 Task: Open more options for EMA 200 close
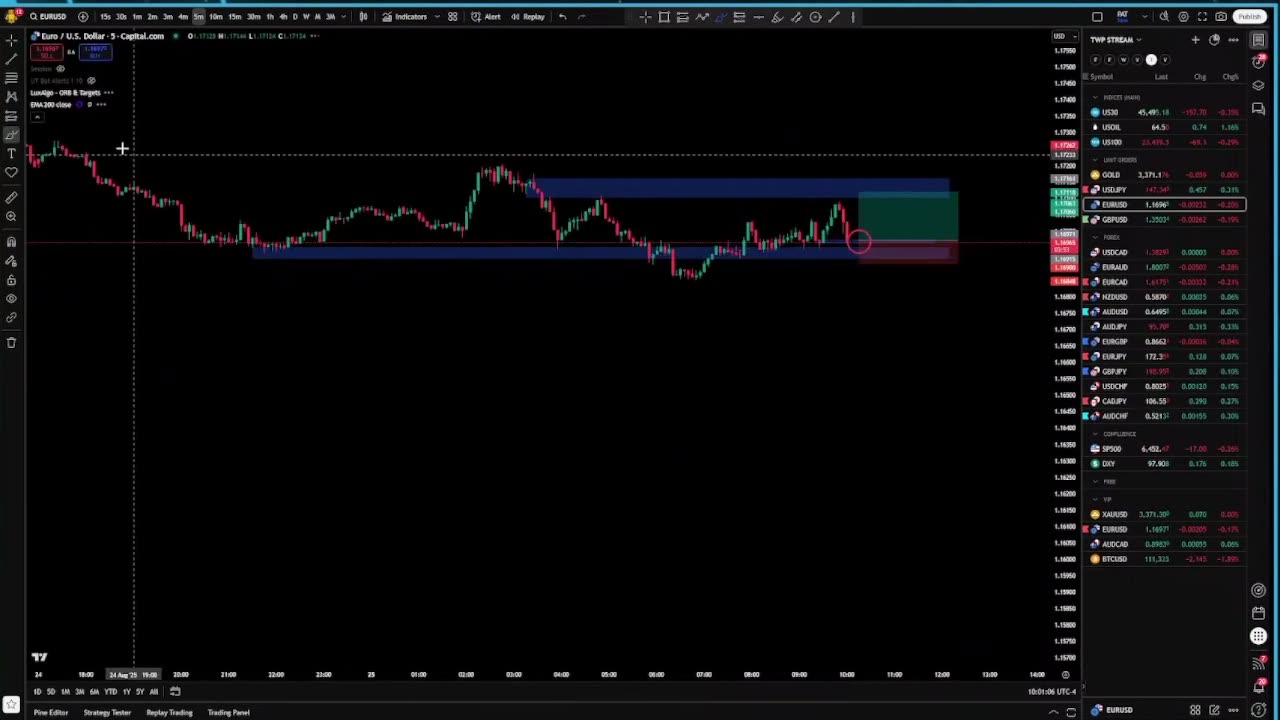[101, 105]
